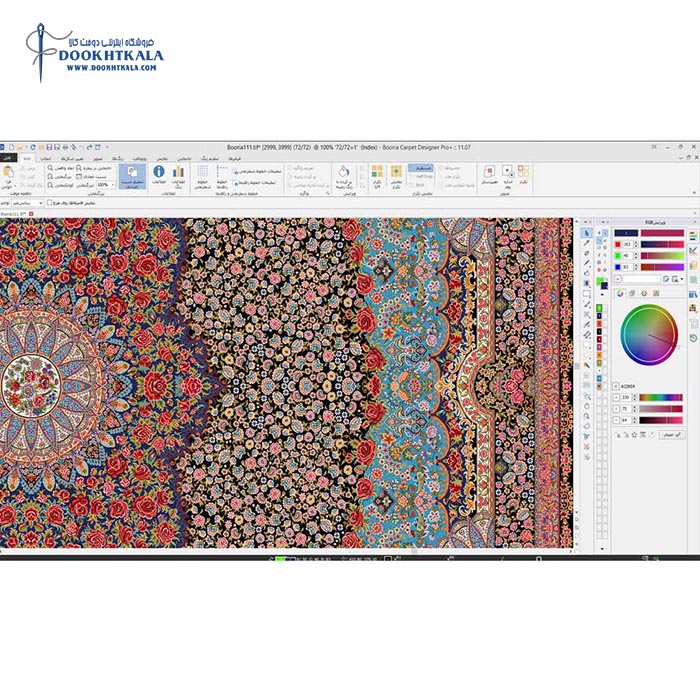This screenshot has width=700, height=700.
Task: Select the hand pan tool in toolbox
Action: point(587,406)
